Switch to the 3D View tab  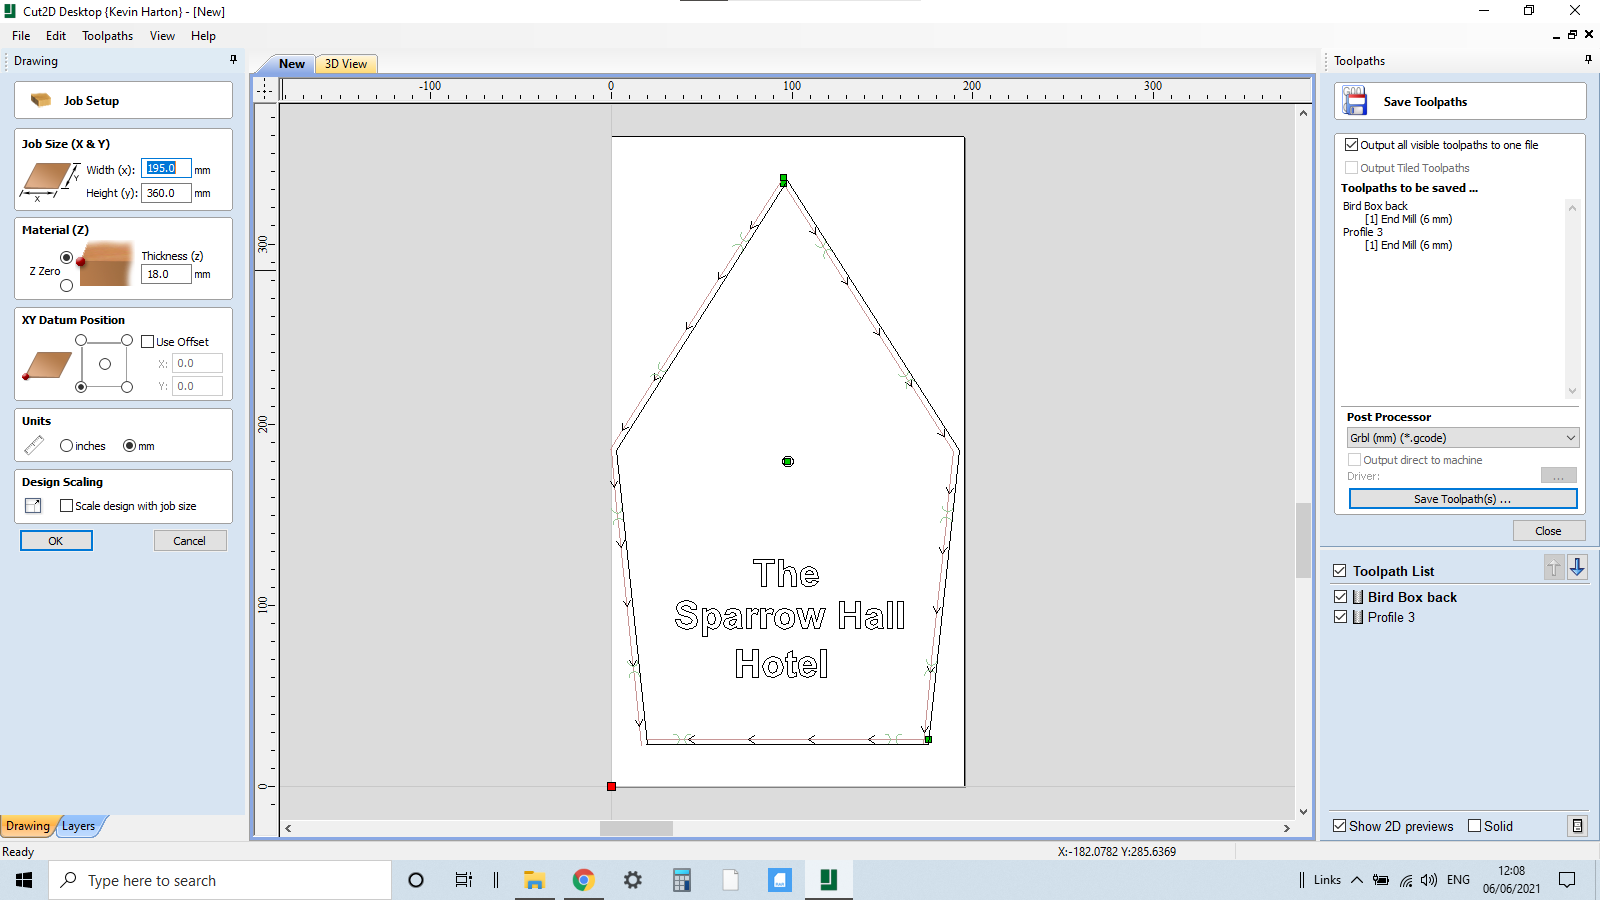[345, 63]
